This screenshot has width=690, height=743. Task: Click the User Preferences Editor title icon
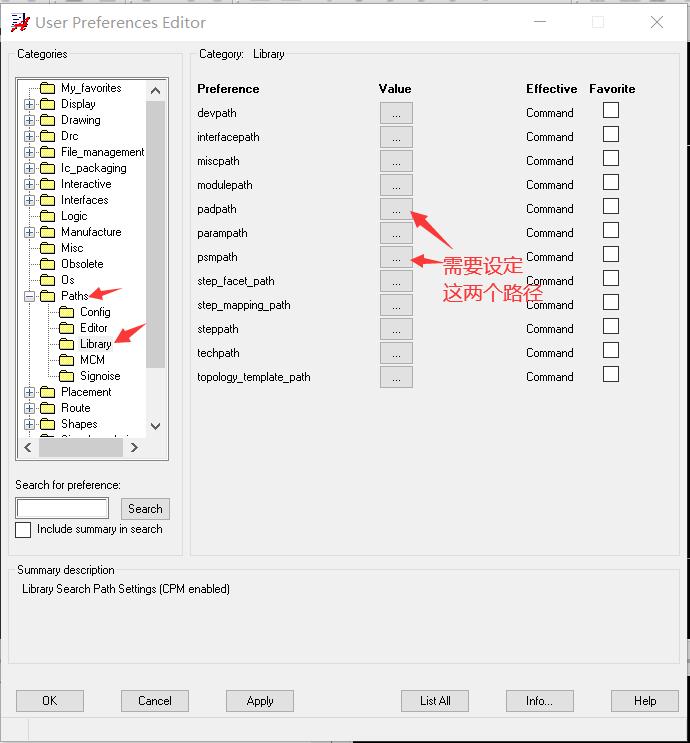[20, 22]
